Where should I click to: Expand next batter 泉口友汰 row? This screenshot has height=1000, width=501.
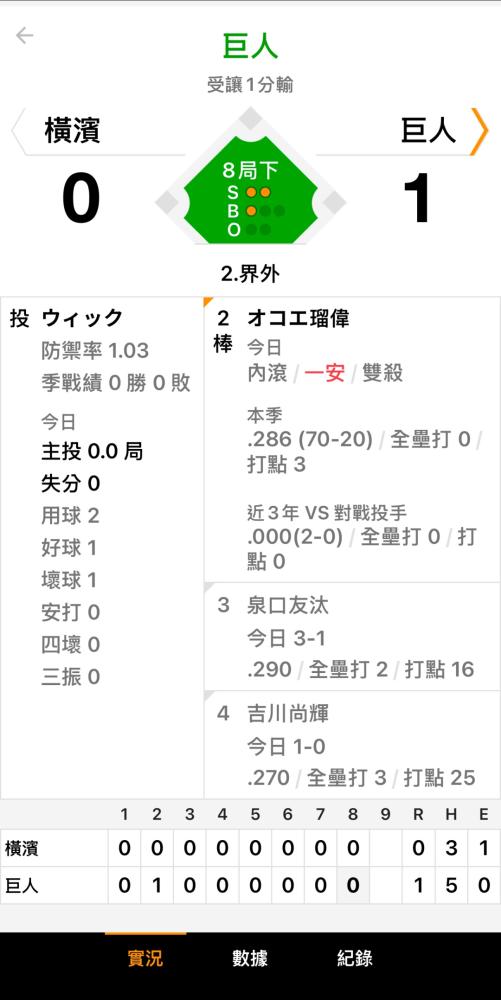click(352, 636)
